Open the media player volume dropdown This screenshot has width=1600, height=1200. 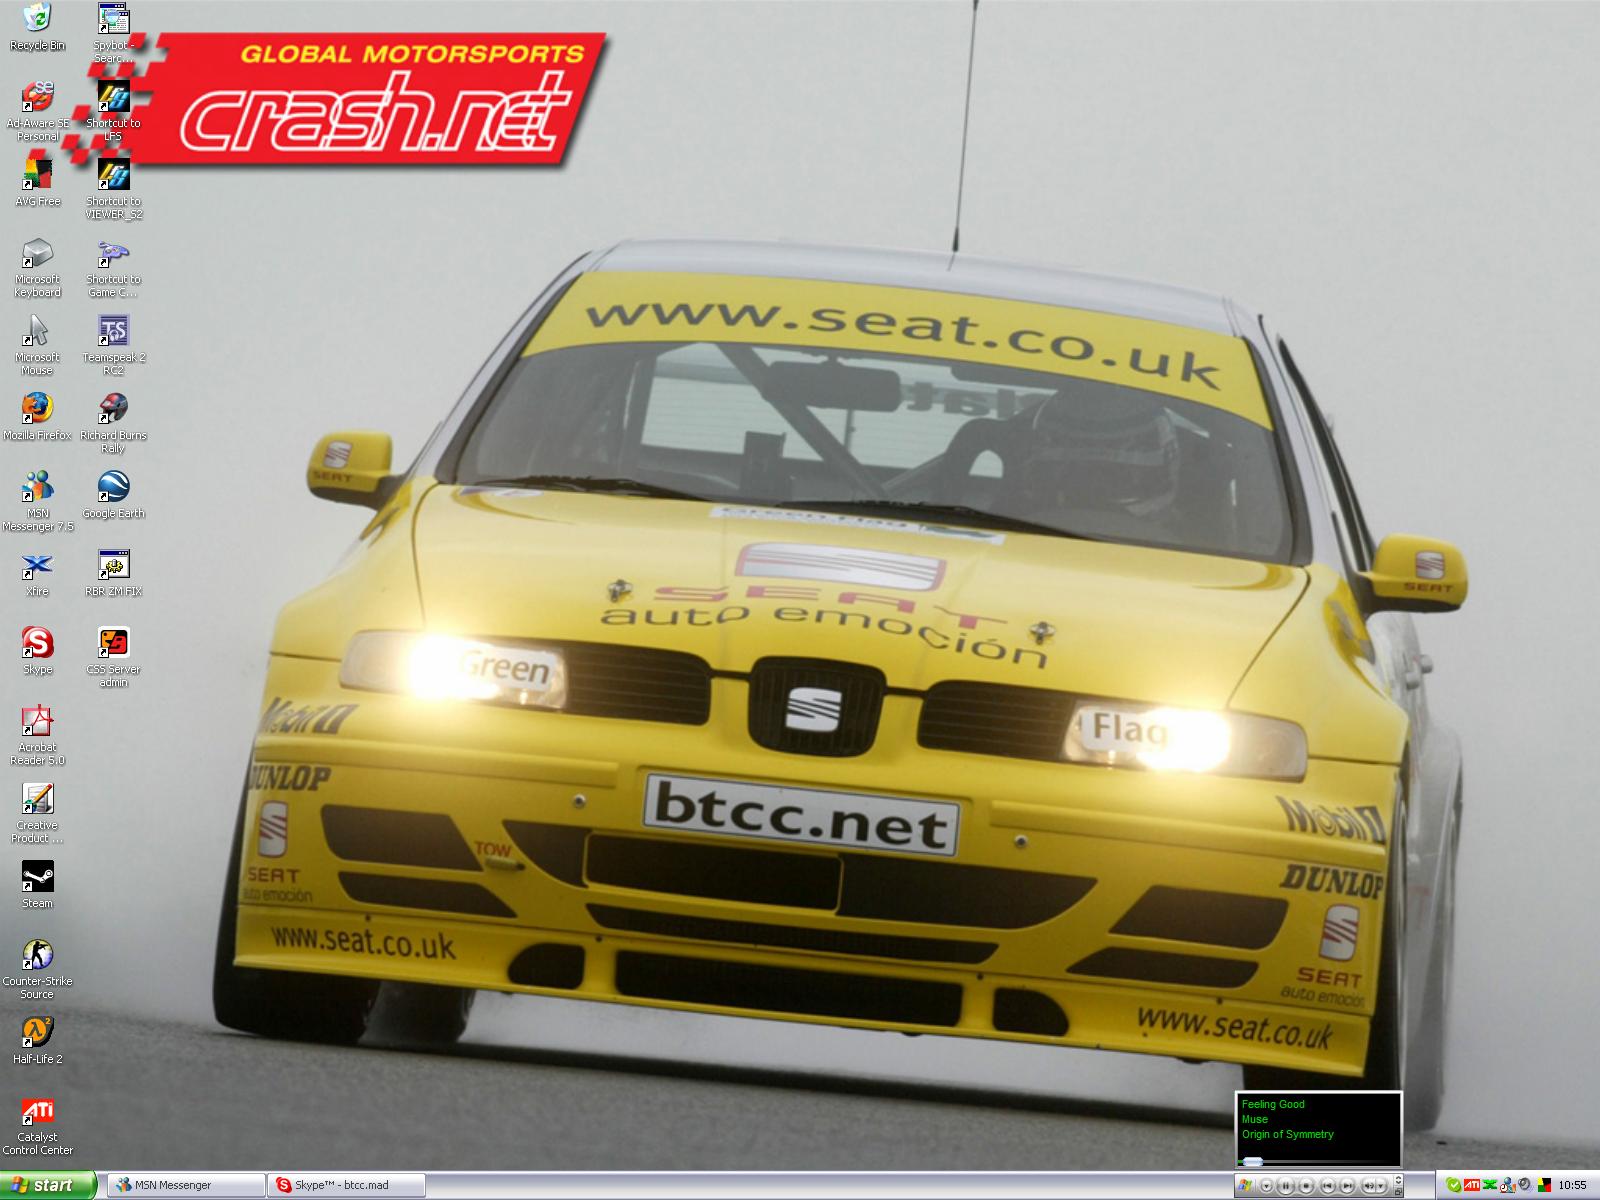pyautogui.click(x=1381, y=1186)
